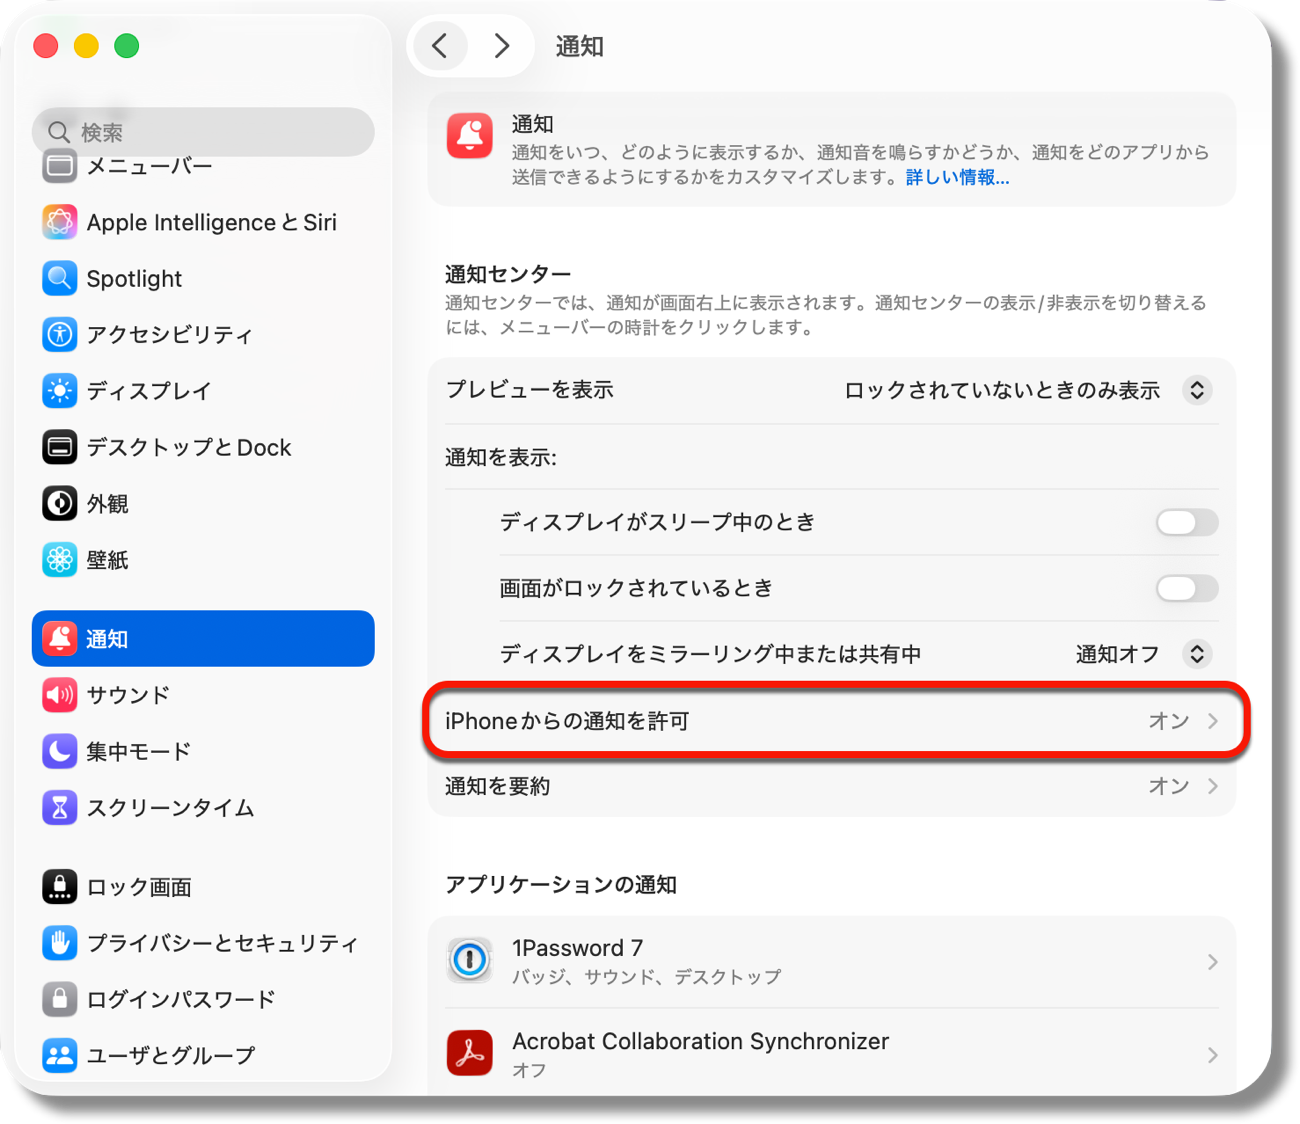Select the プライバシーとセキュリティ hand icon
Viewport: 1300px width, 1124px height.
(x=60, y=943)
